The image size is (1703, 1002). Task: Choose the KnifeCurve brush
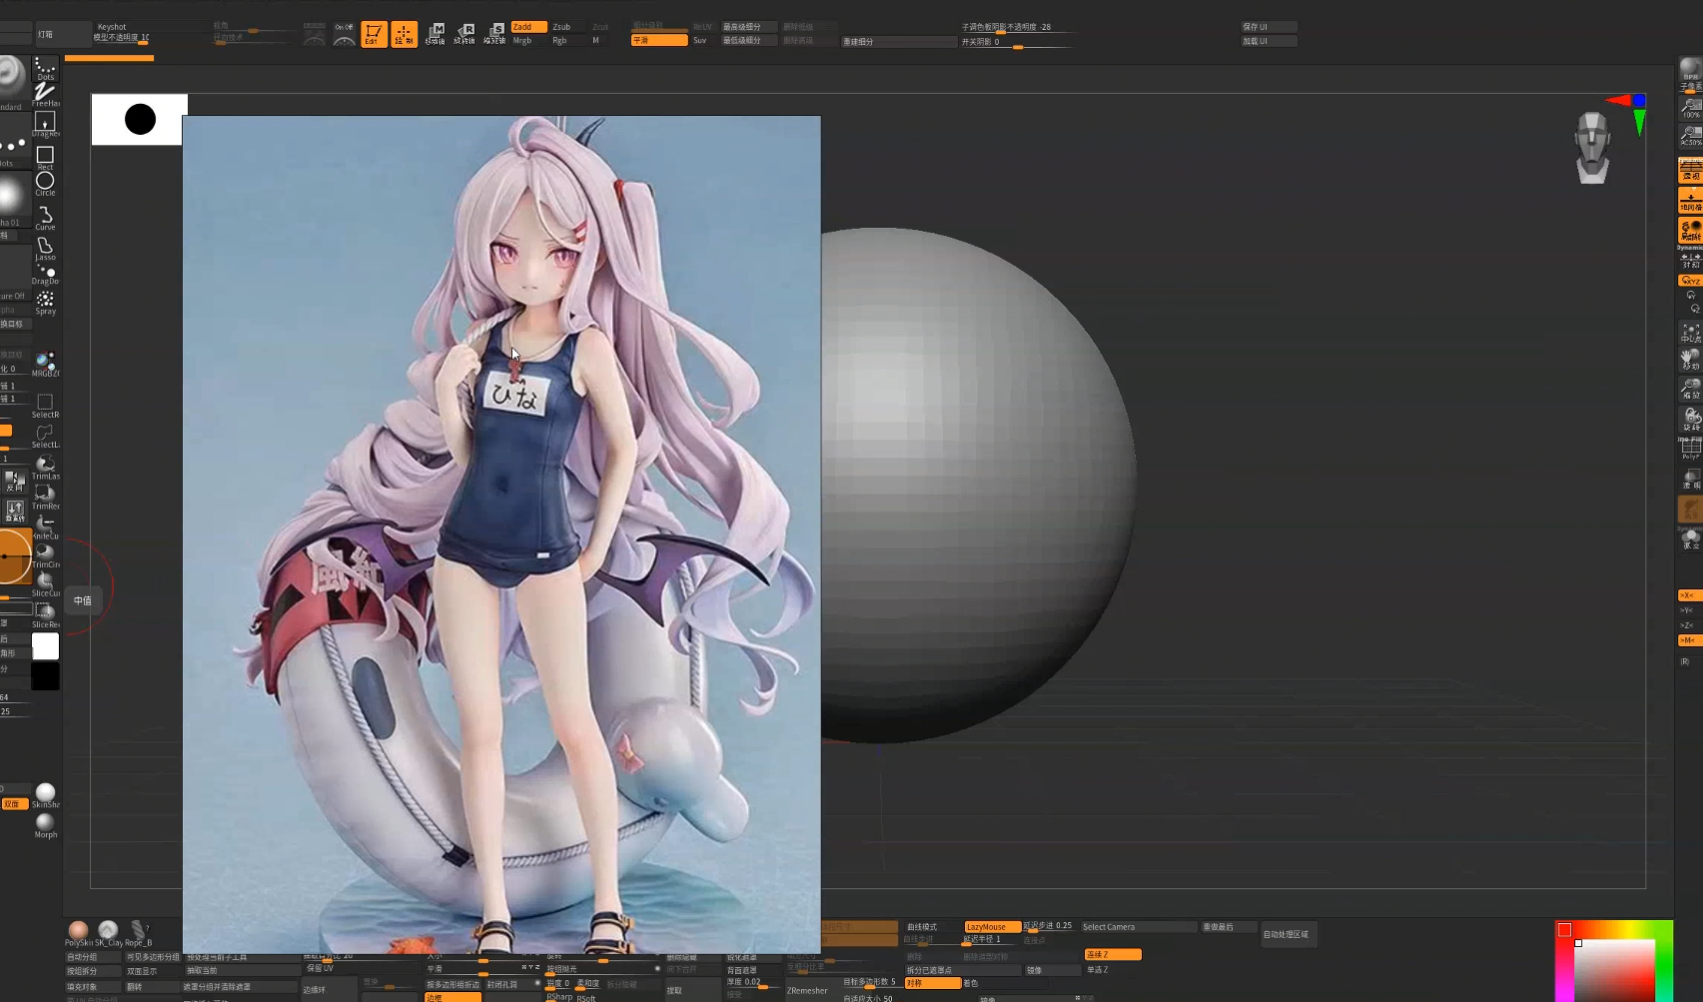45,527
